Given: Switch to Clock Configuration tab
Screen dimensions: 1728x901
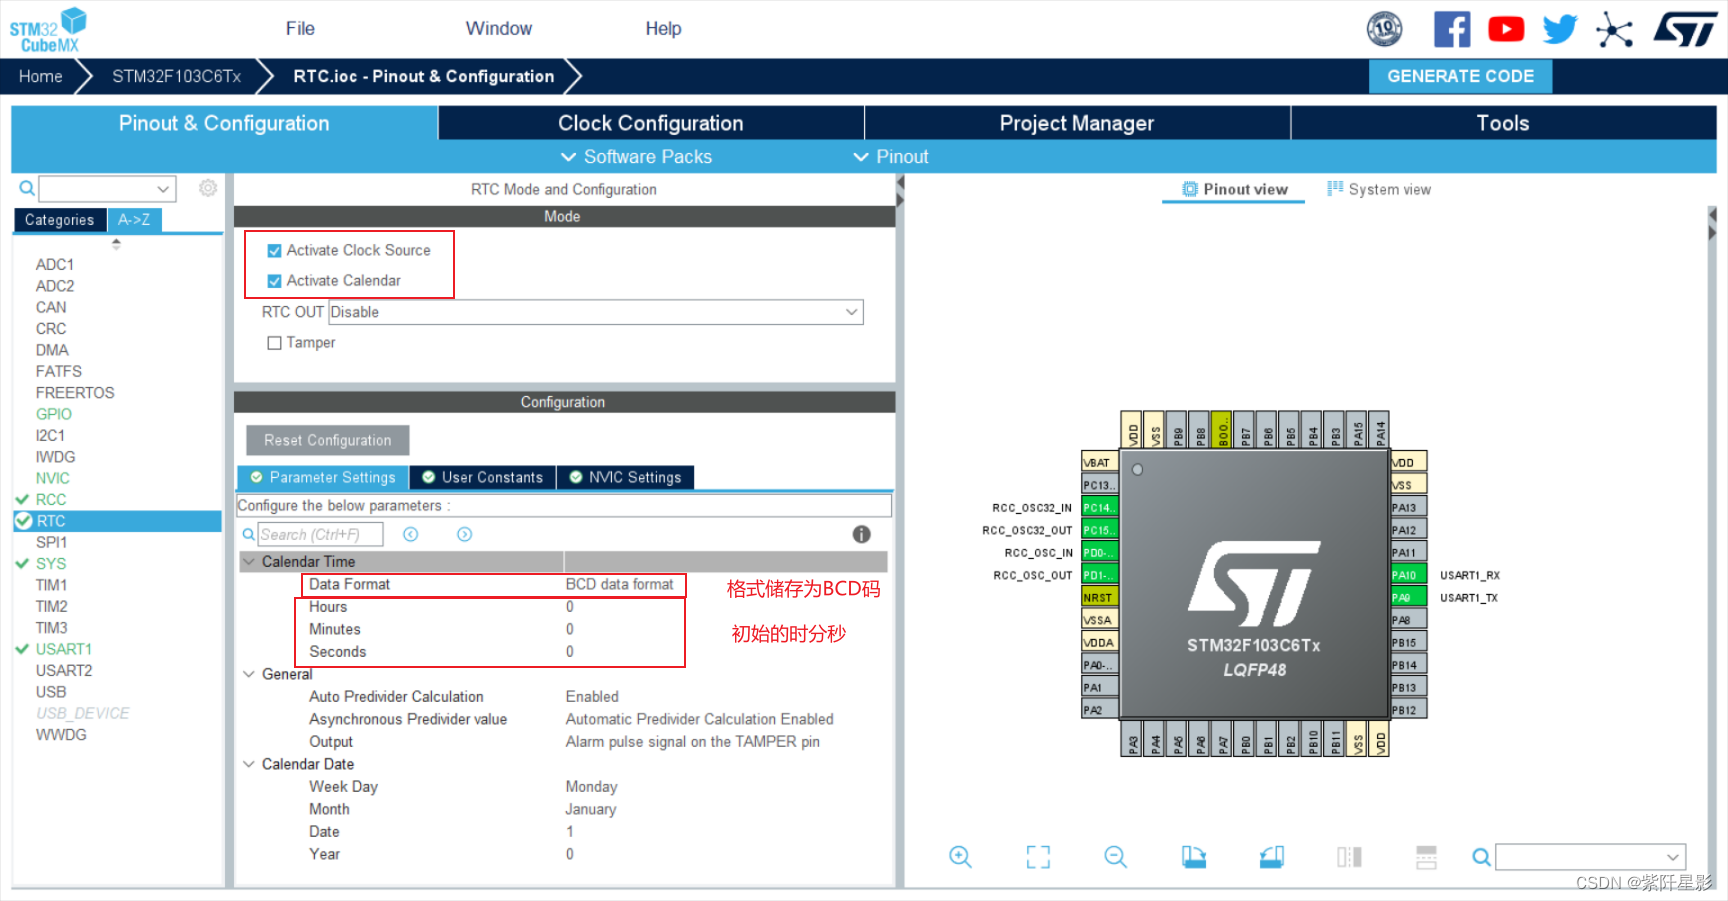Looking at the screenshot, I should 651,123.
